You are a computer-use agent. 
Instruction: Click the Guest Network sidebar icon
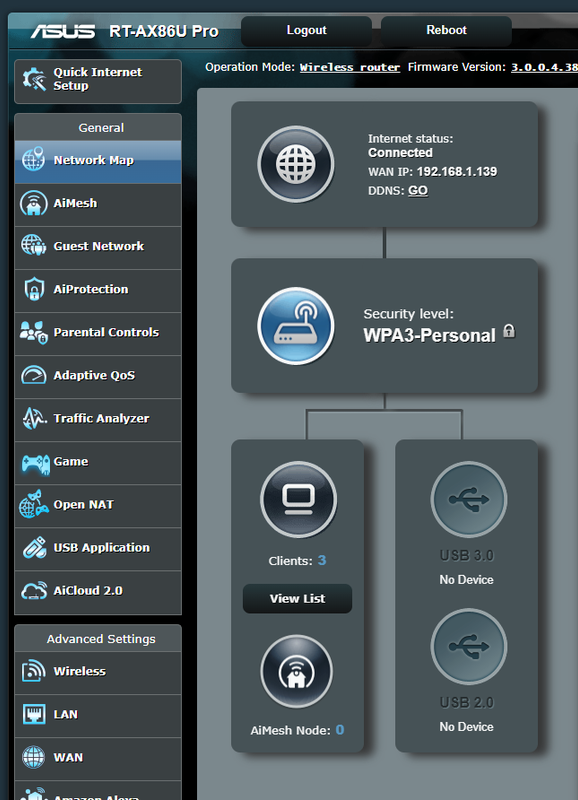34,245
